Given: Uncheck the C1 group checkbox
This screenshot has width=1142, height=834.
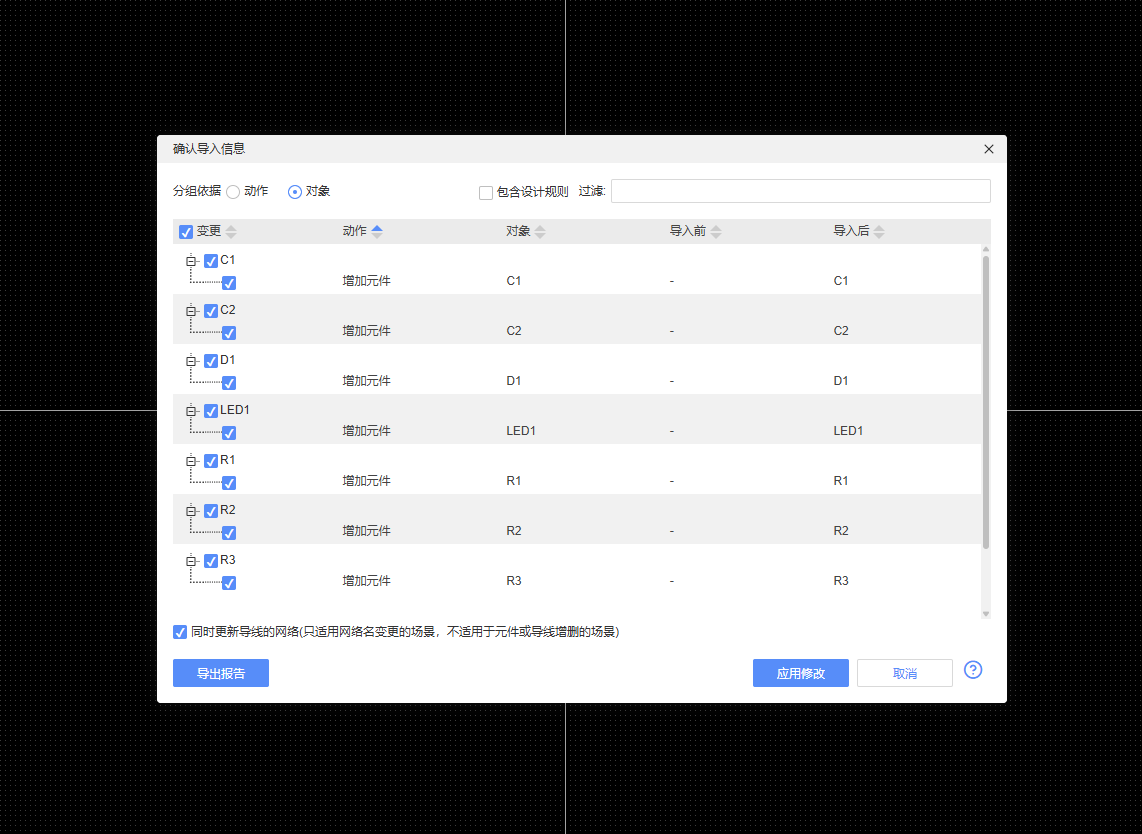Looking at the screenshot, I should [x=211, y=261].
